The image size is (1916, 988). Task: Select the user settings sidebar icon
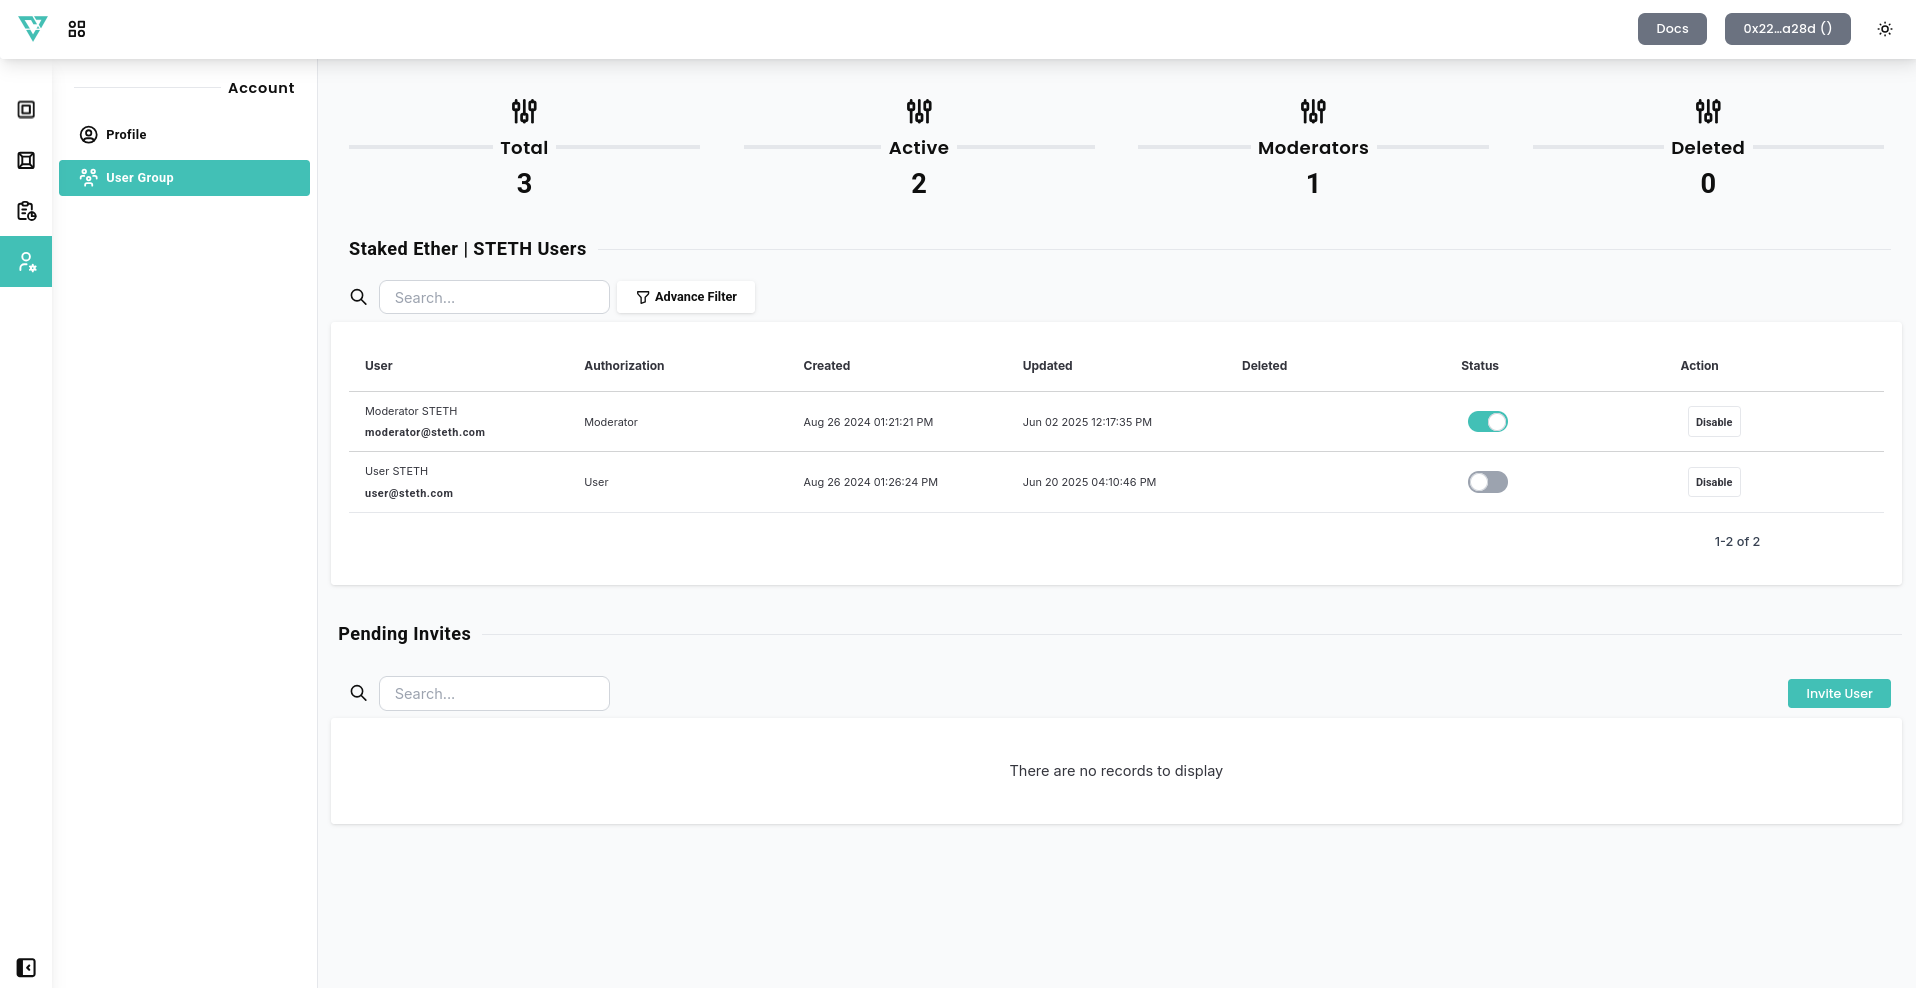(x=27, y=262)
